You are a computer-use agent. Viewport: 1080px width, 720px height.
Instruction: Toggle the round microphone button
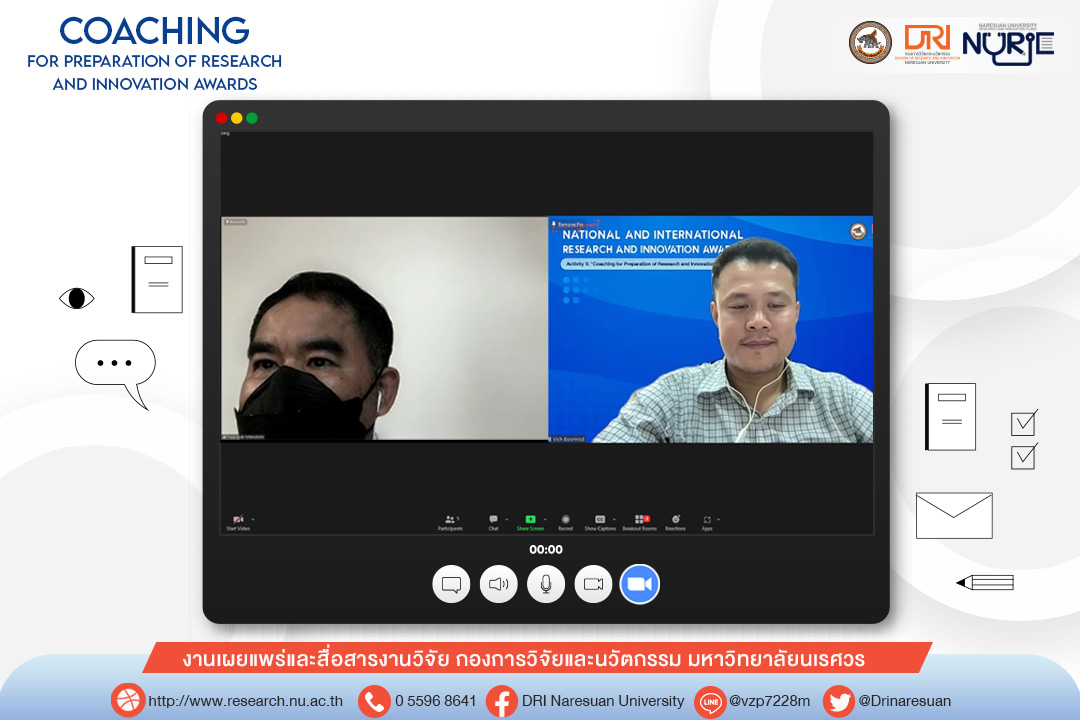[x=546, y=584]
